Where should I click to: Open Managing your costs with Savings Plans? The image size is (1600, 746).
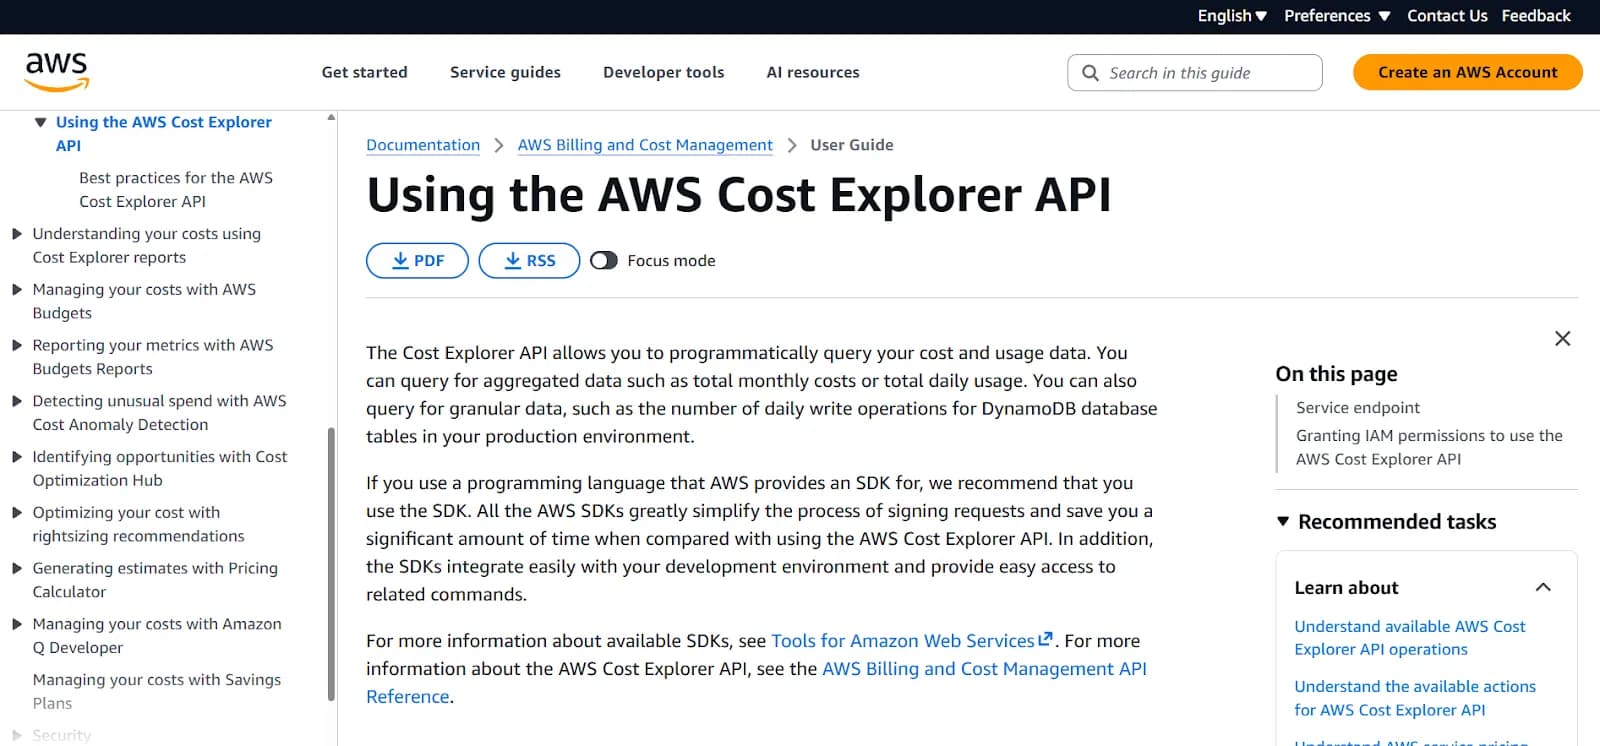click(x=157, y=692)
